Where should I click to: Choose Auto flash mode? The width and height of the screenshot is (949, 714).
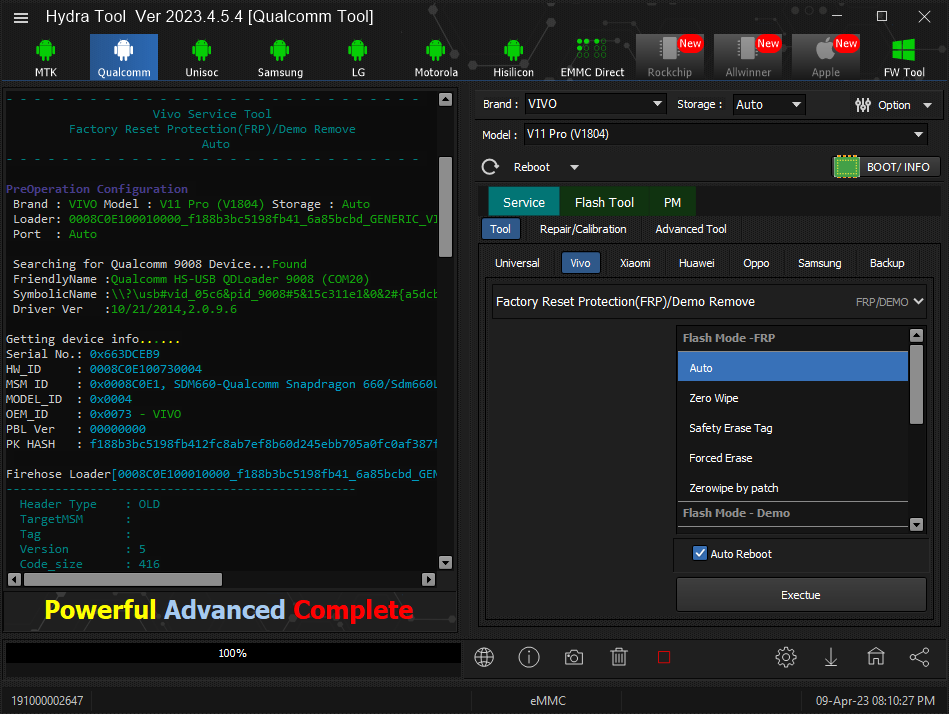click(793, 367)
